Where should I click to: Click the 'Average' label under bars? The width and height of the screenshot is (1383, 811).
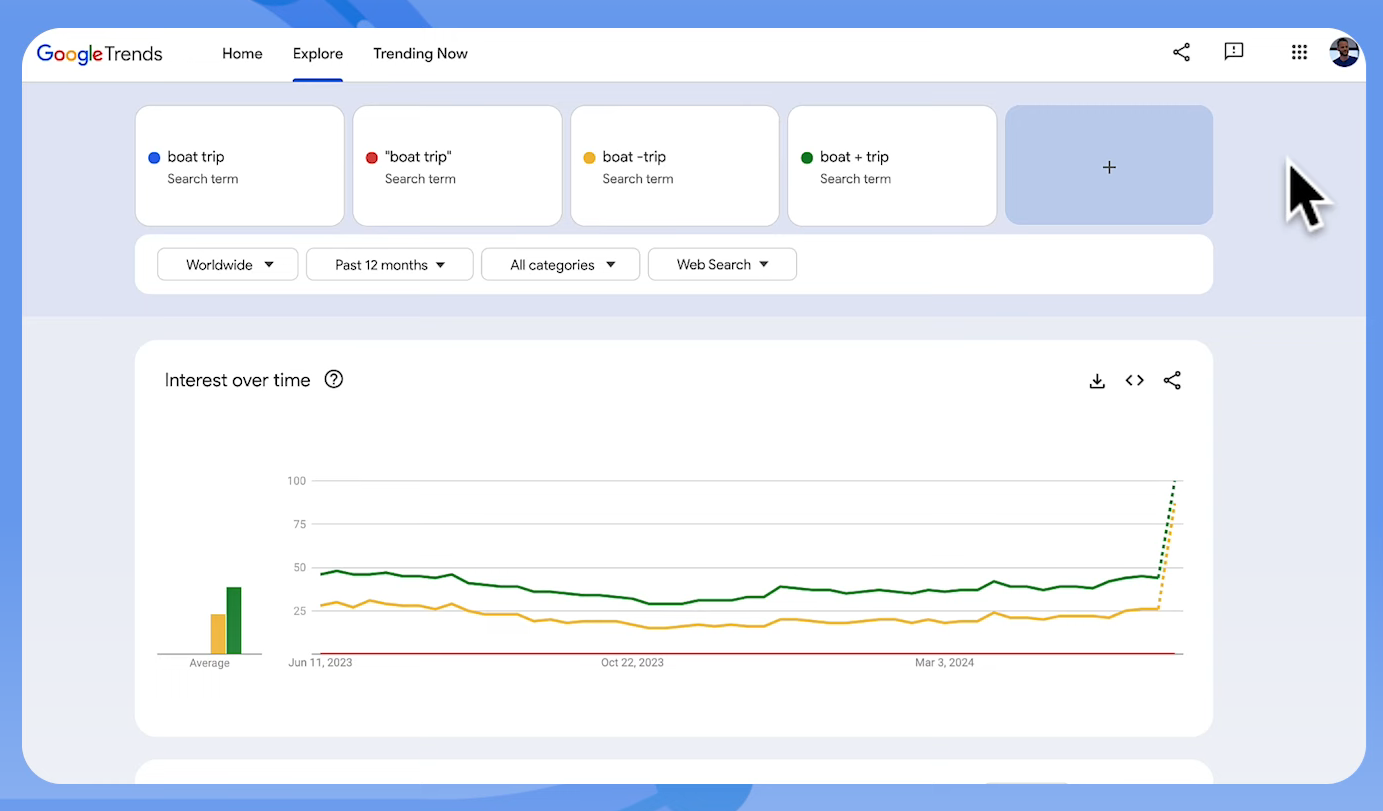209,663
